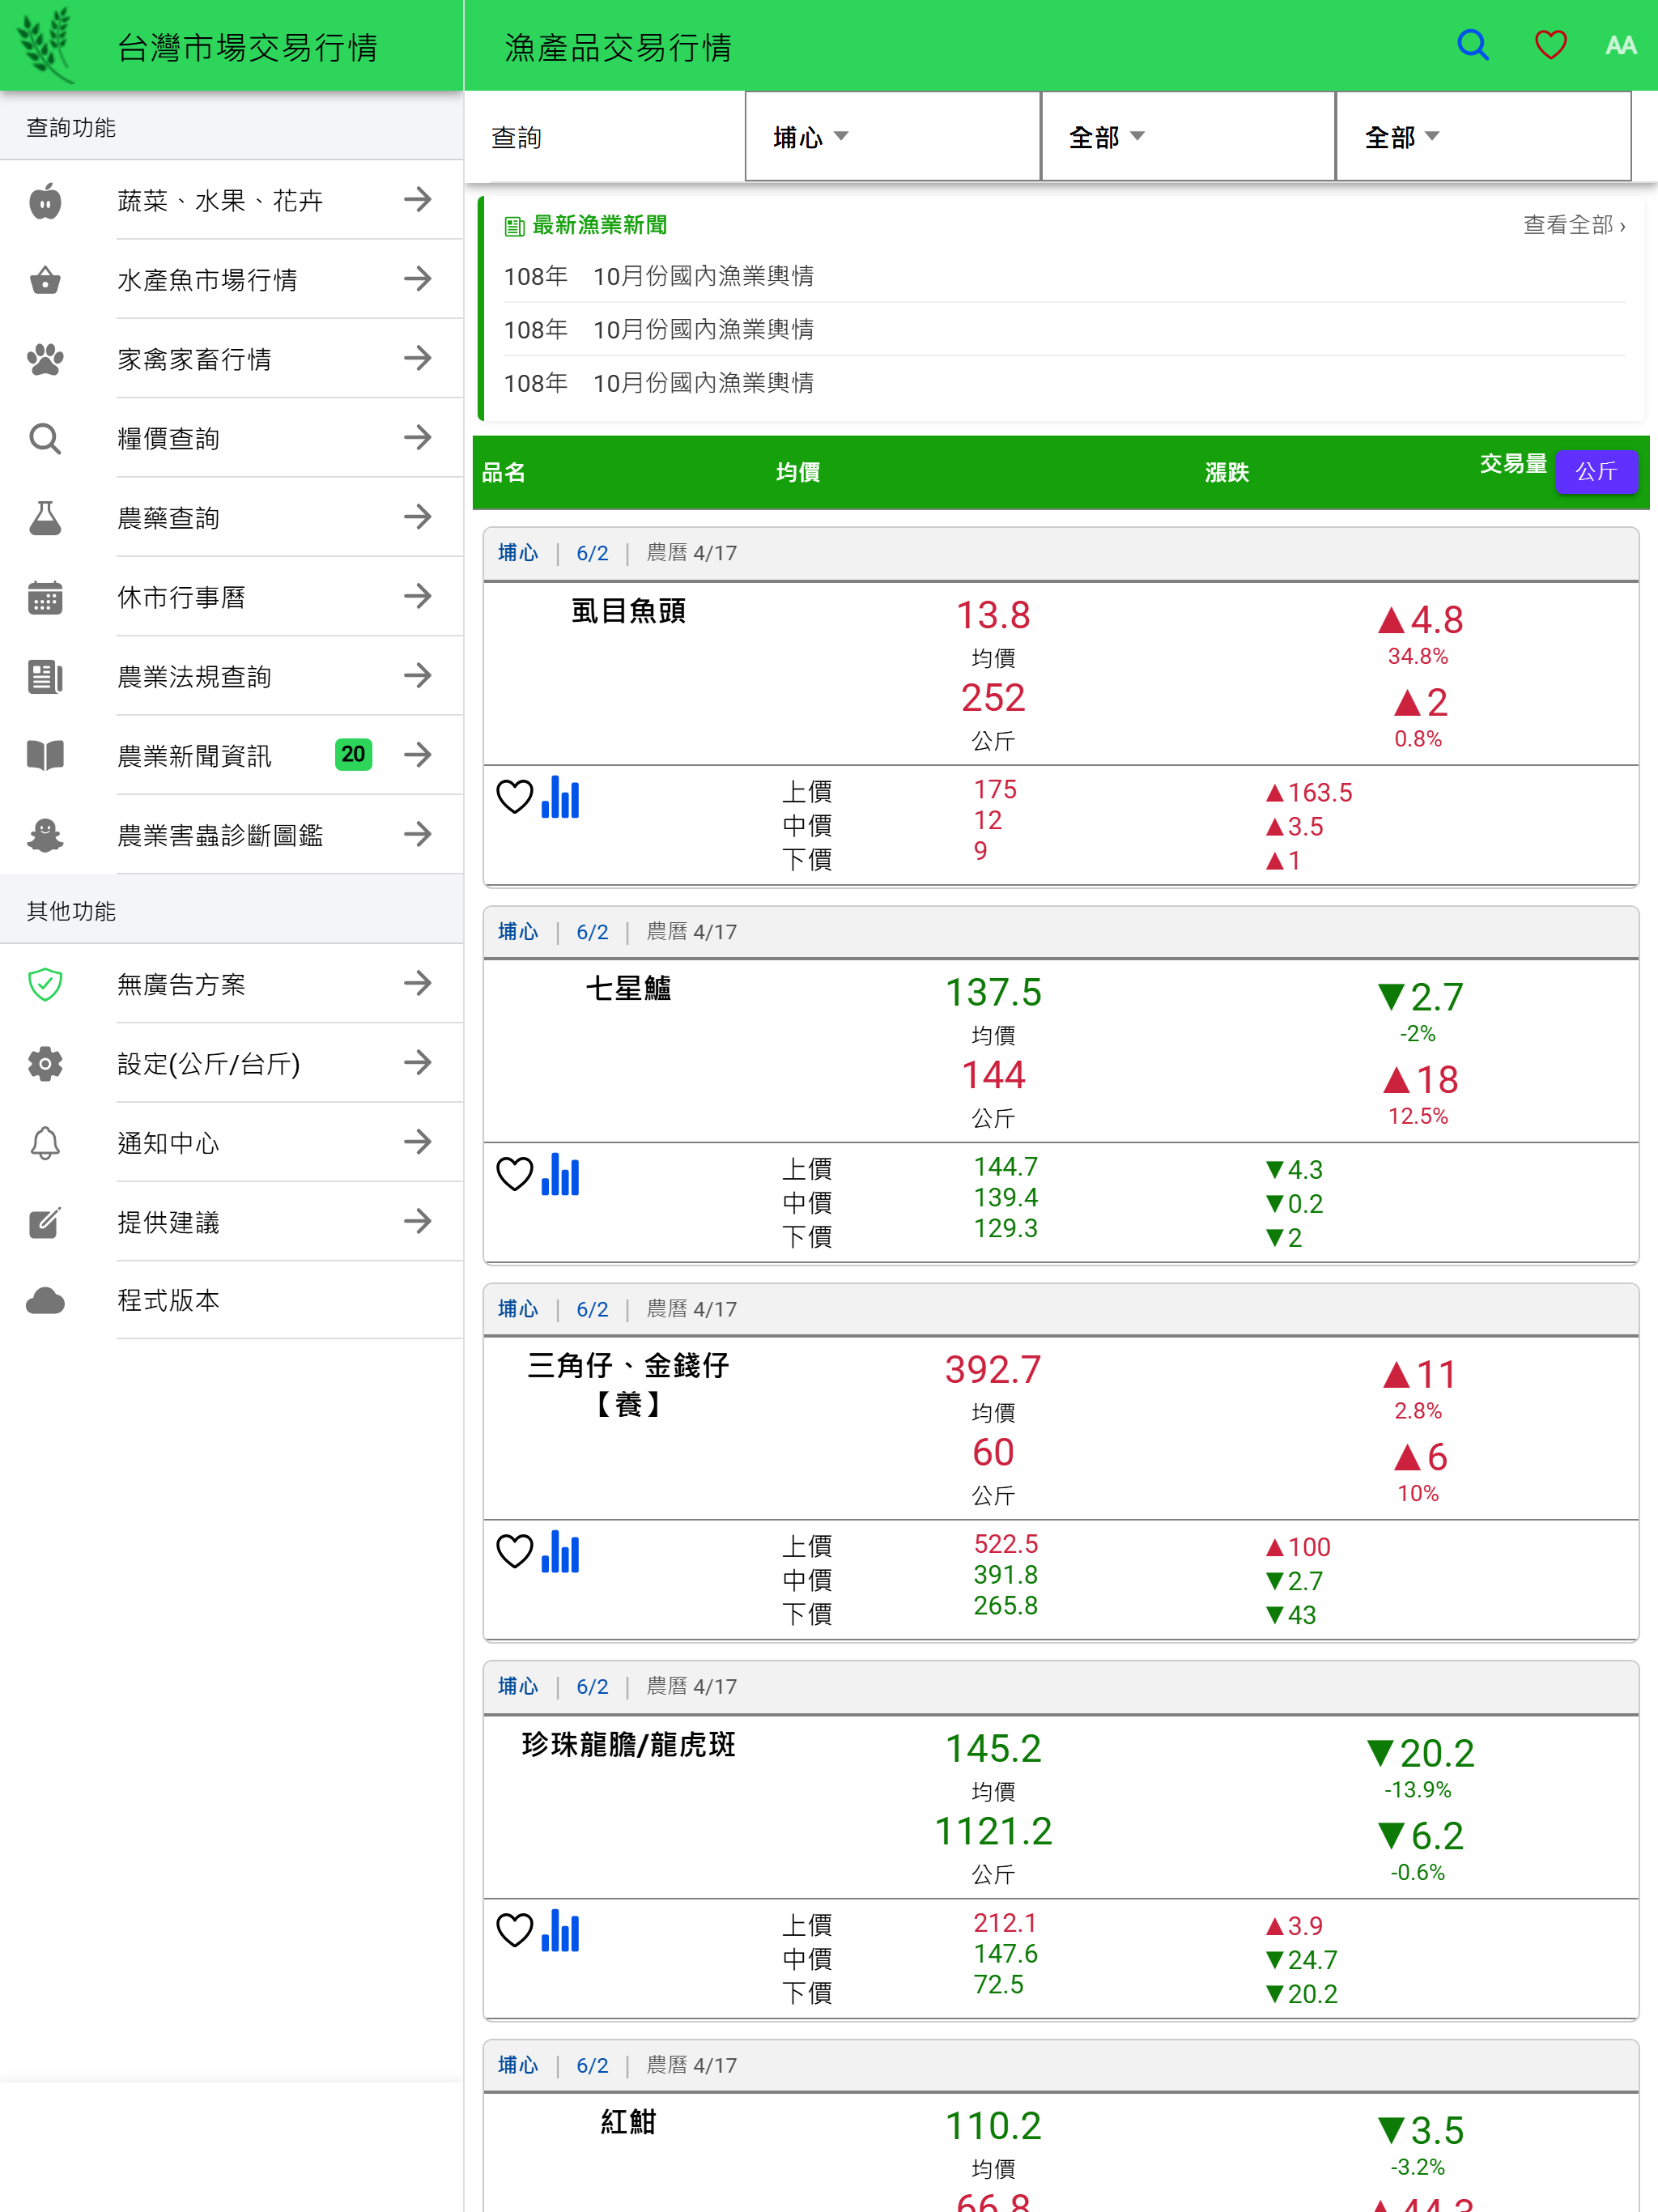Click the 20 badge on 農業新聞資訊
Screen dimensions: 1658x2212
[x=353, y=754]
